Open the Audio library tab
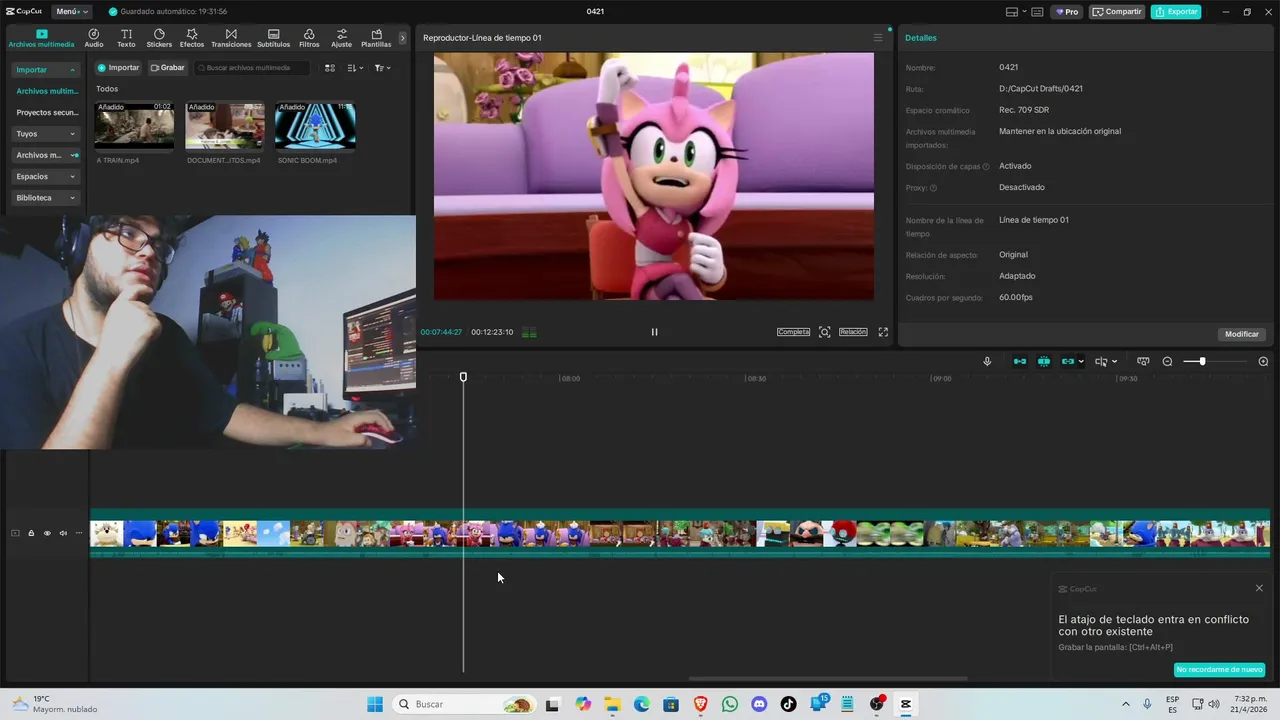 (94, 38)
